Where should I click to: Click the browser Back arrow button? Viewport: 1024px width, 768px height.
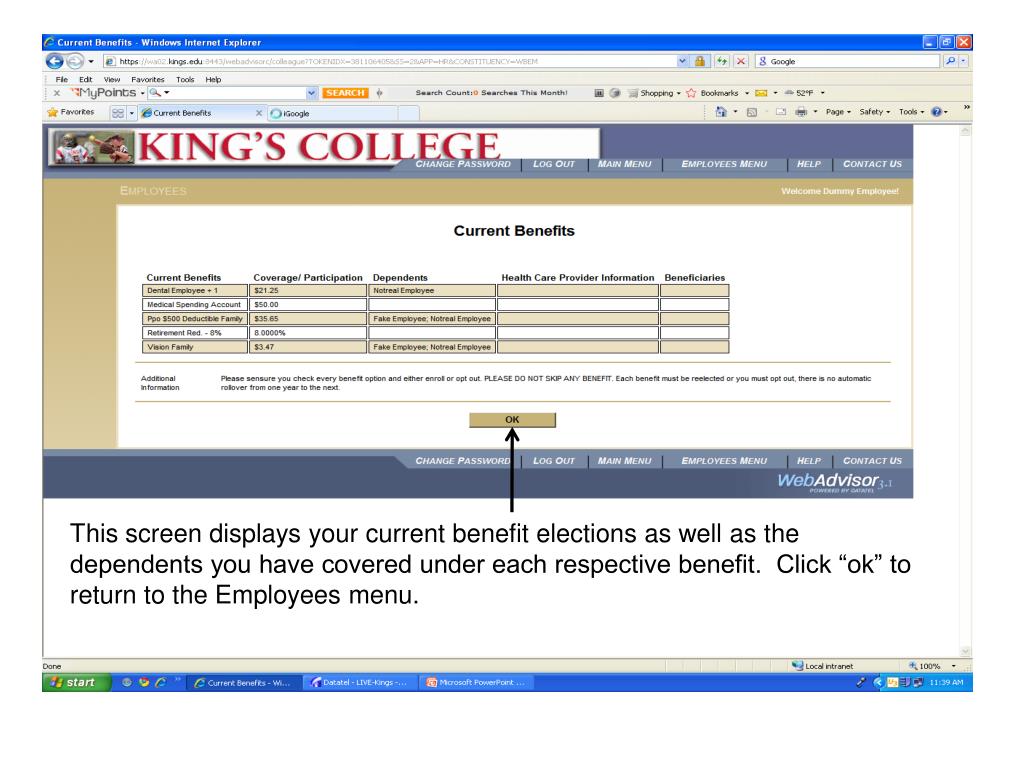(54, 61)
